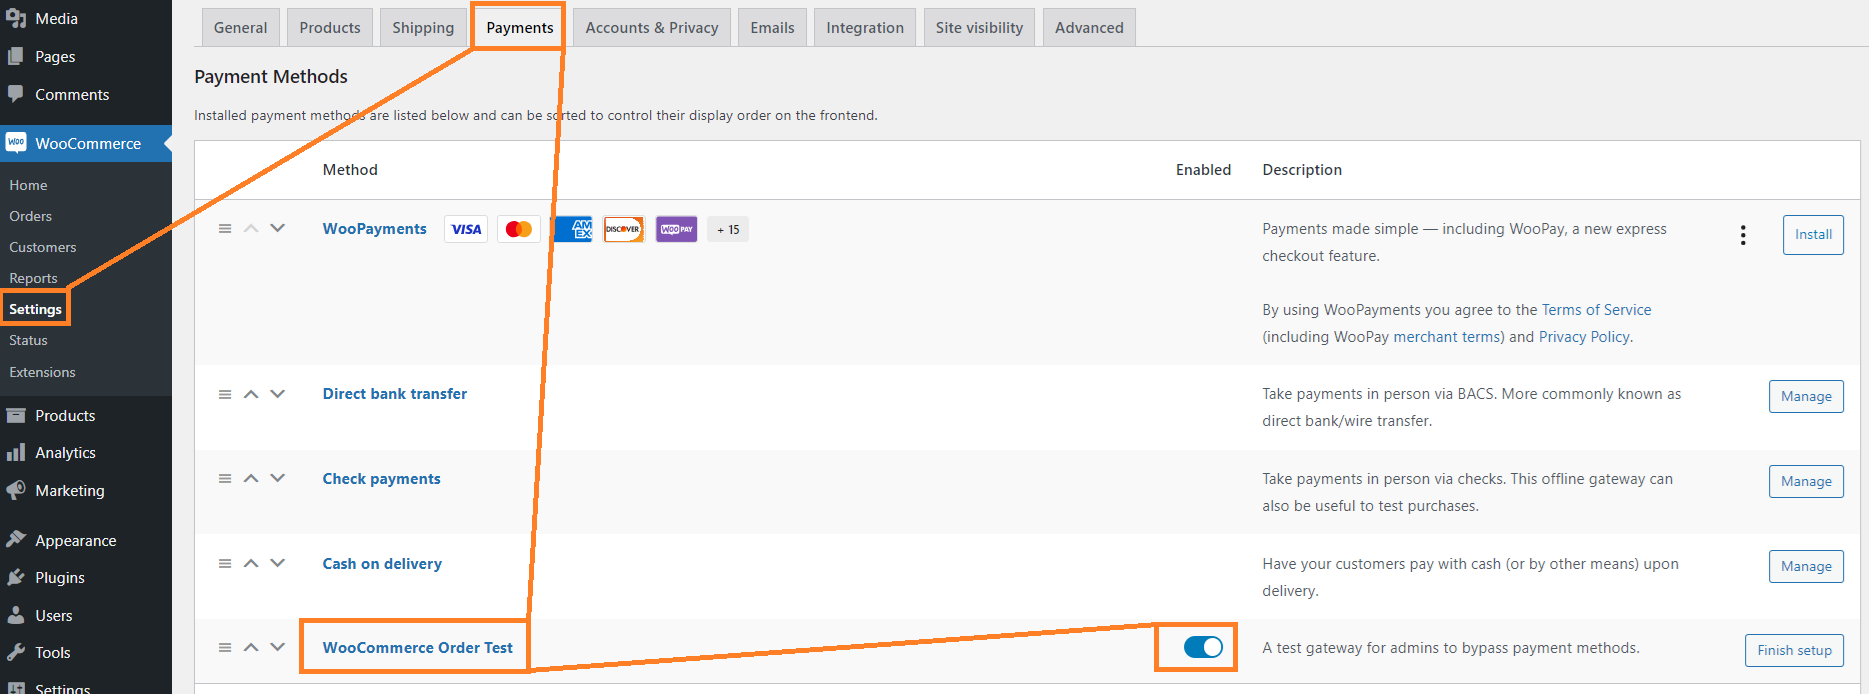Click the Appearance paintbrush icon
1869x694 pixels.
16,540
